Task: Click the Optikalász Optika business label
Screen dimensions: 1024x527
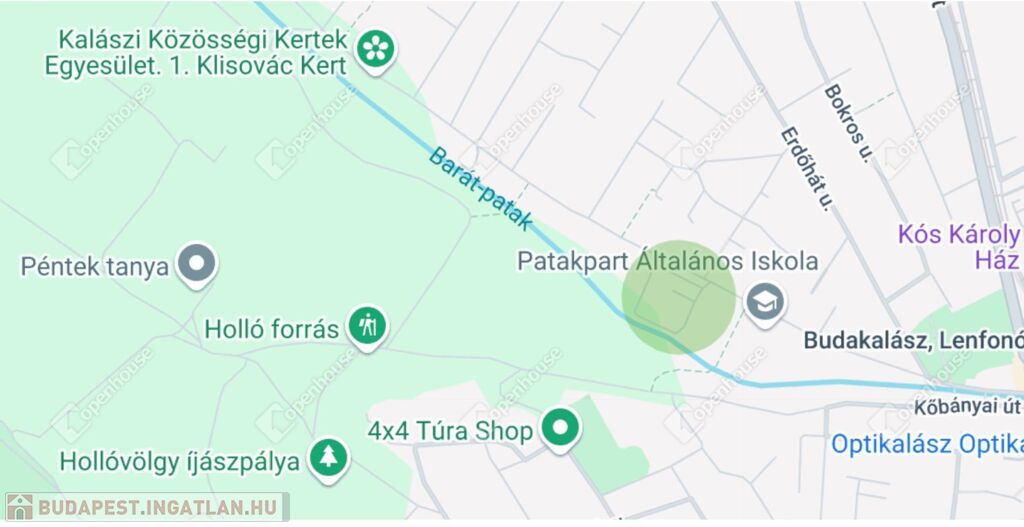Action: pyautogui.click(x=927, y=445)
